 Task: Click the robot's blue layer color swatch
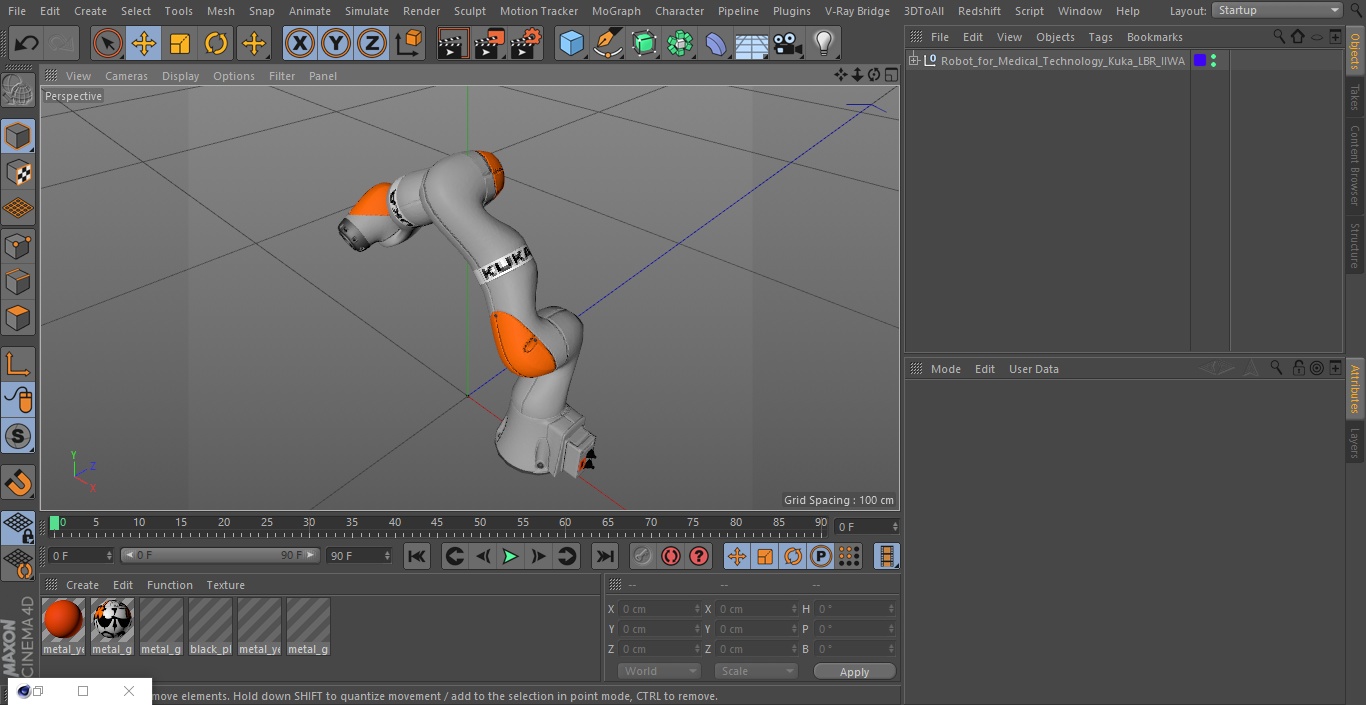[x=1200, y=61]
